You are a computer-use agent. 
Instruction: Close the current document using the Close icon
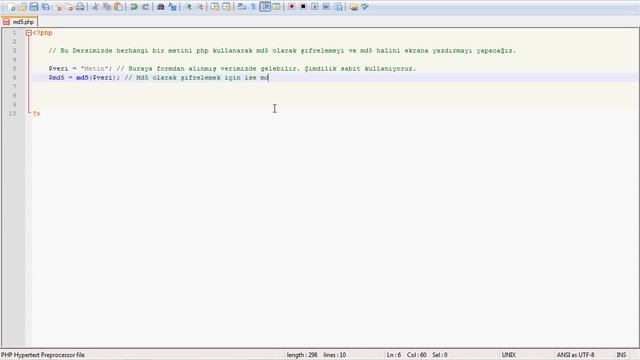click(58, 7)
